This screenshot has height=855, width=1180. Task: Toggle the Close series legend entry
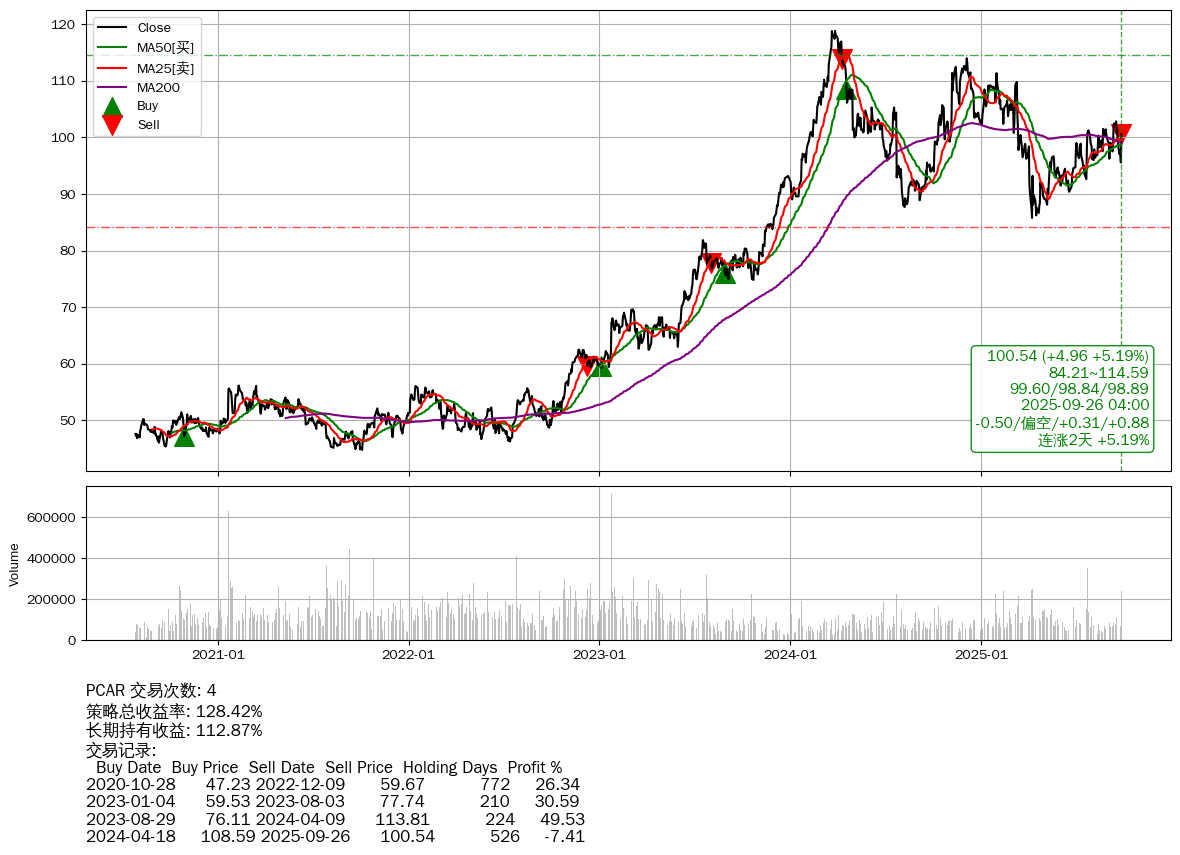tap(154, 28)
